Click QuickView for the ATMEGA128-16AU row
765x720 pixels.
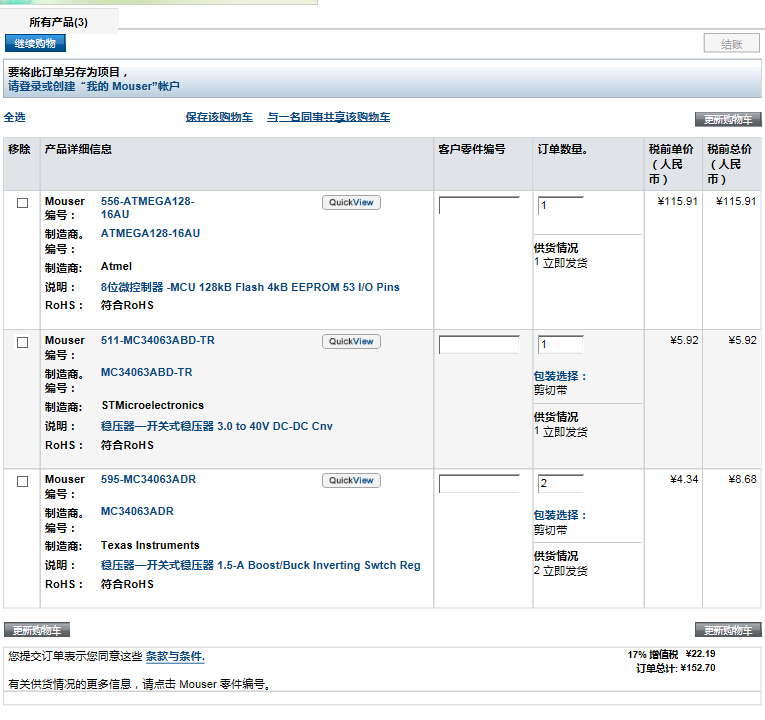351,202
